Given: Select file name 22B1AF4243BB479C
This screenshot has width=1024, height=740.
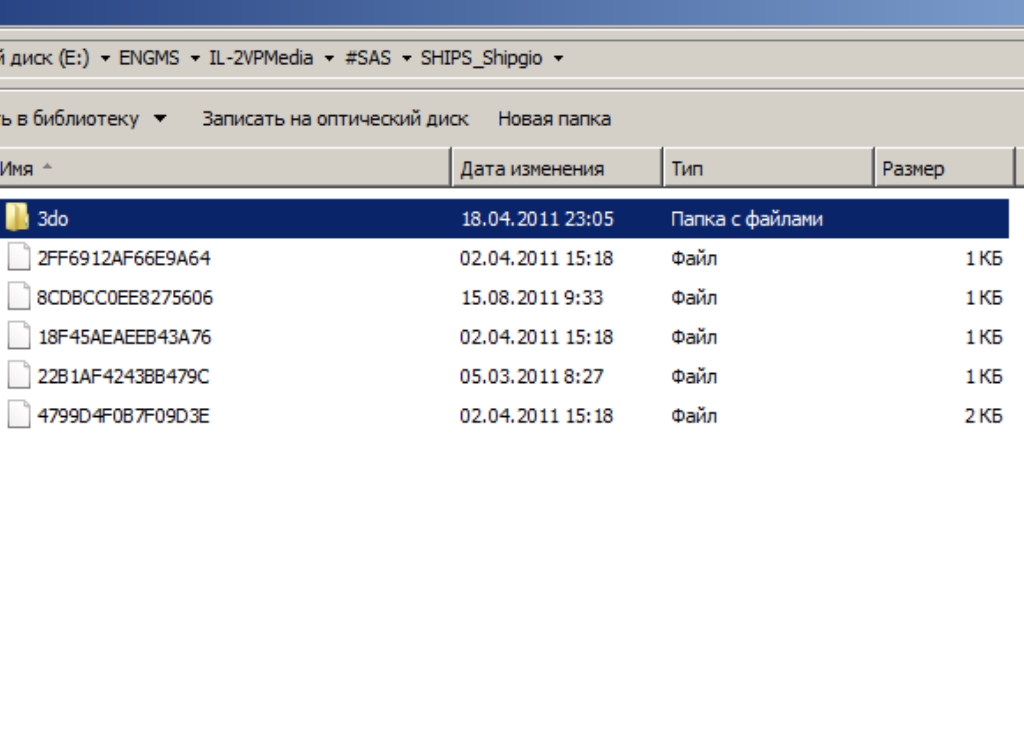Looking at the screenshot, I should coord(123,377).
